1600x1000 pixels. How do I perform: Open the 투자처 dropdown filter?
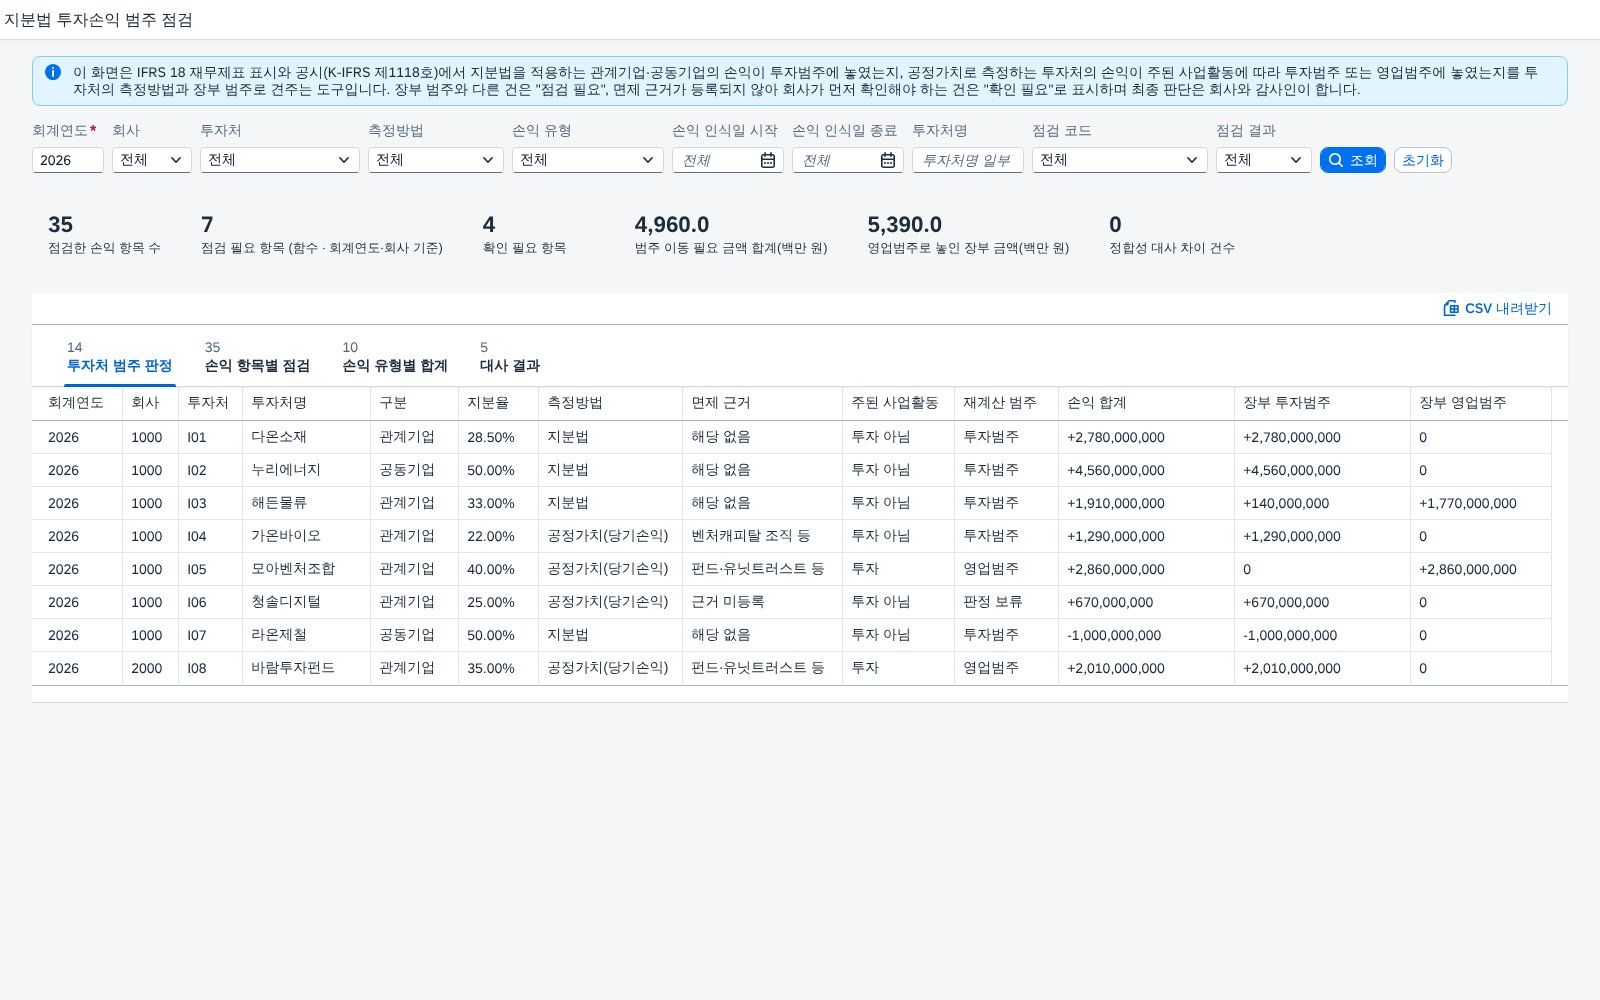[280, 160]
